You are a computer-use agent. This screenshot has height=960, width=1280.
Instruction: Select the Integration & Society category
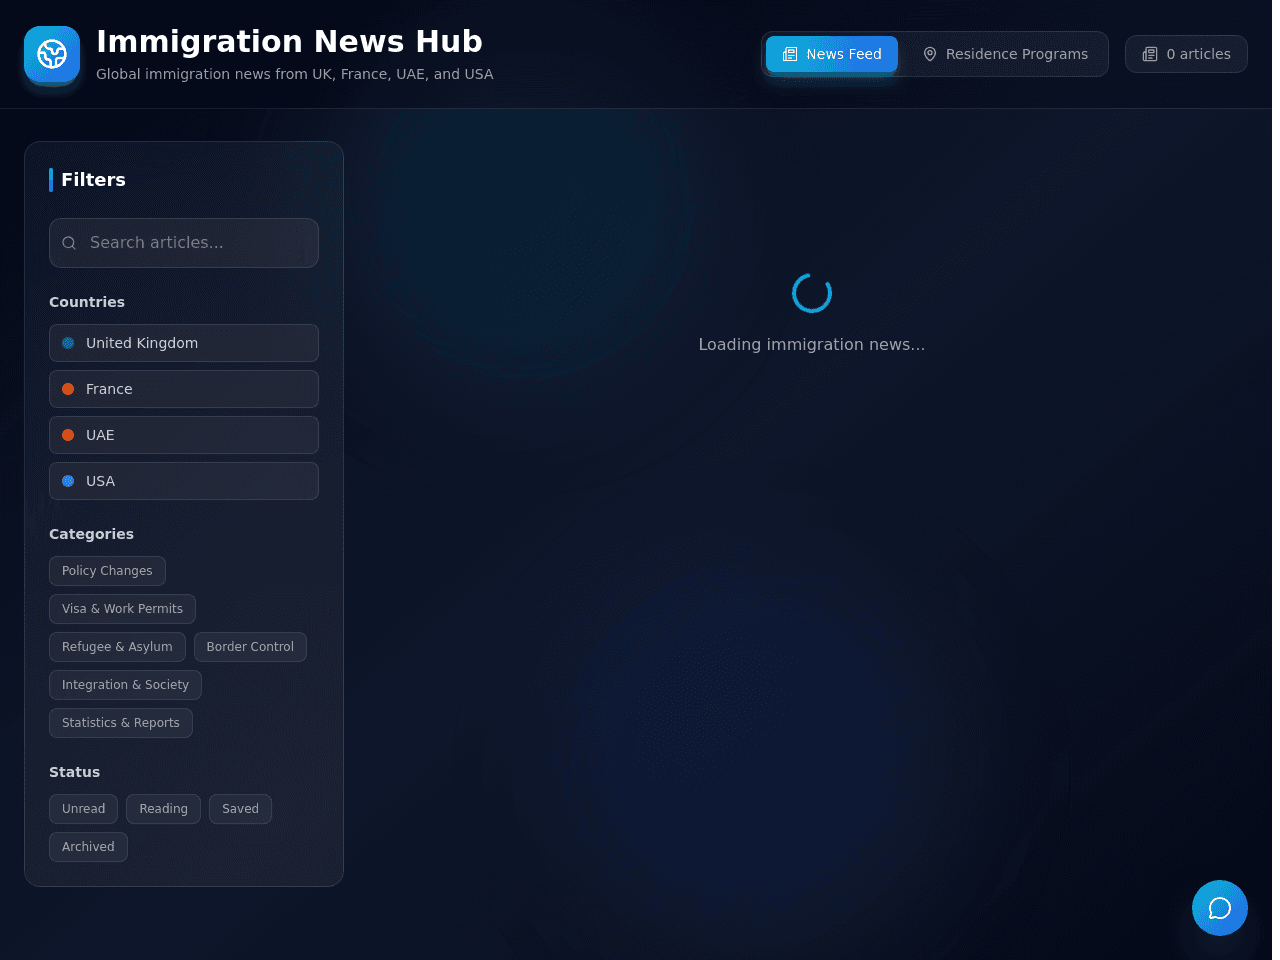point(125,685)
